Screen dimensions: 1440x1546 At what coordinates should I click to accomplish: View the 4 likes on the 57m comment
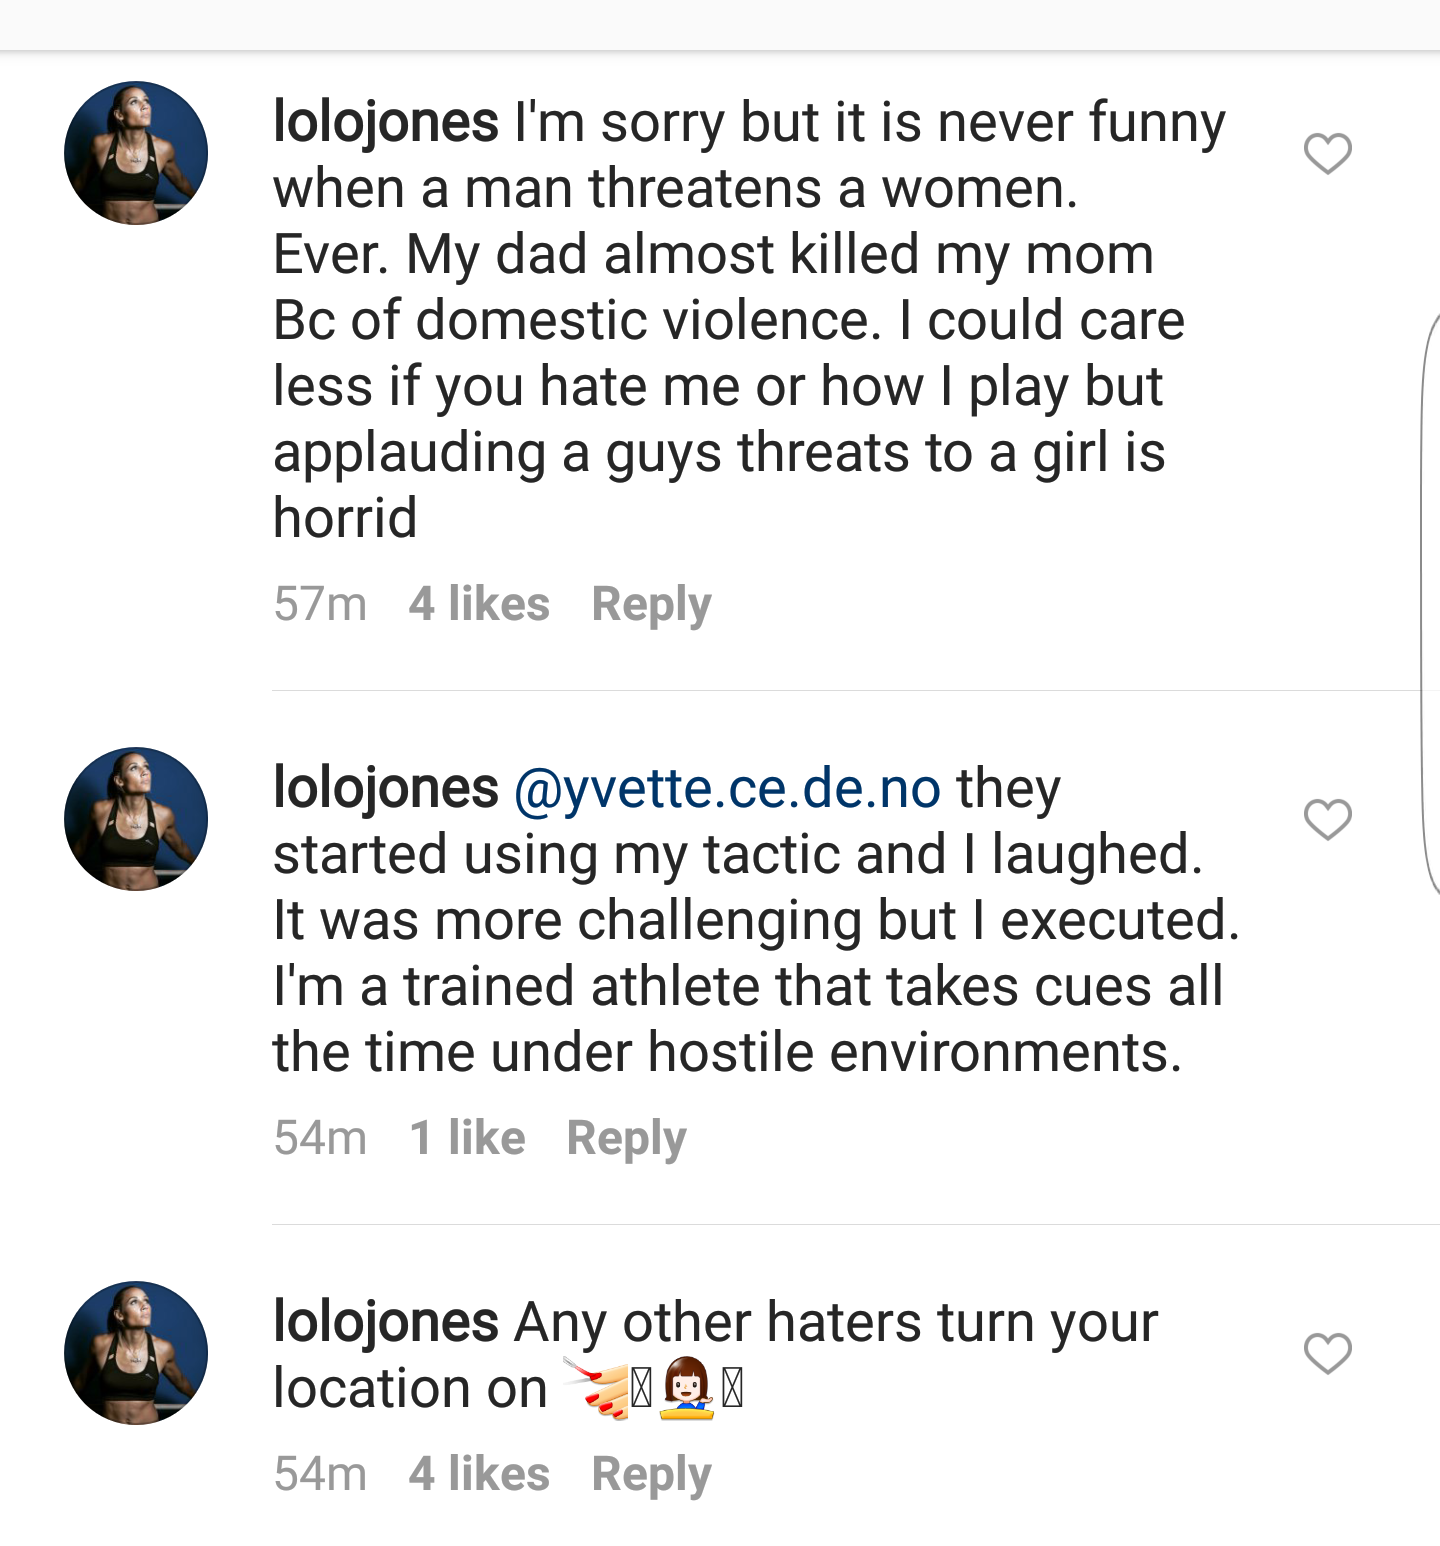click(x=479, y=604)
